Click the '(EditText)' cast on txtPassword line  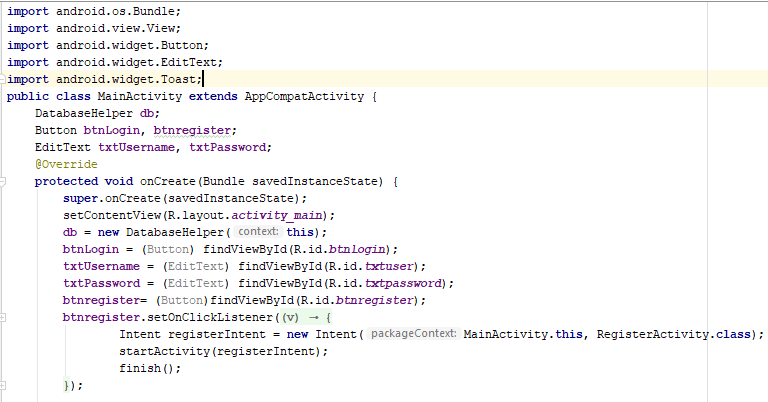pyautogui.click(x=195, y=284)
